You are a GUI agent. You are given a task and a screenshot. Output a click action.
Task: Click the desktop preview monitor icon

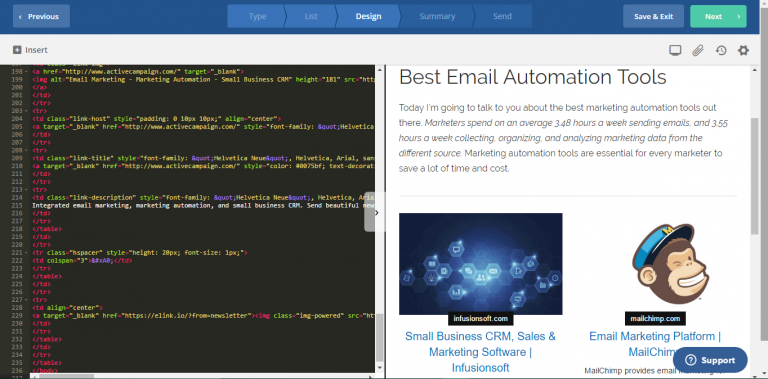coord(675,50)
